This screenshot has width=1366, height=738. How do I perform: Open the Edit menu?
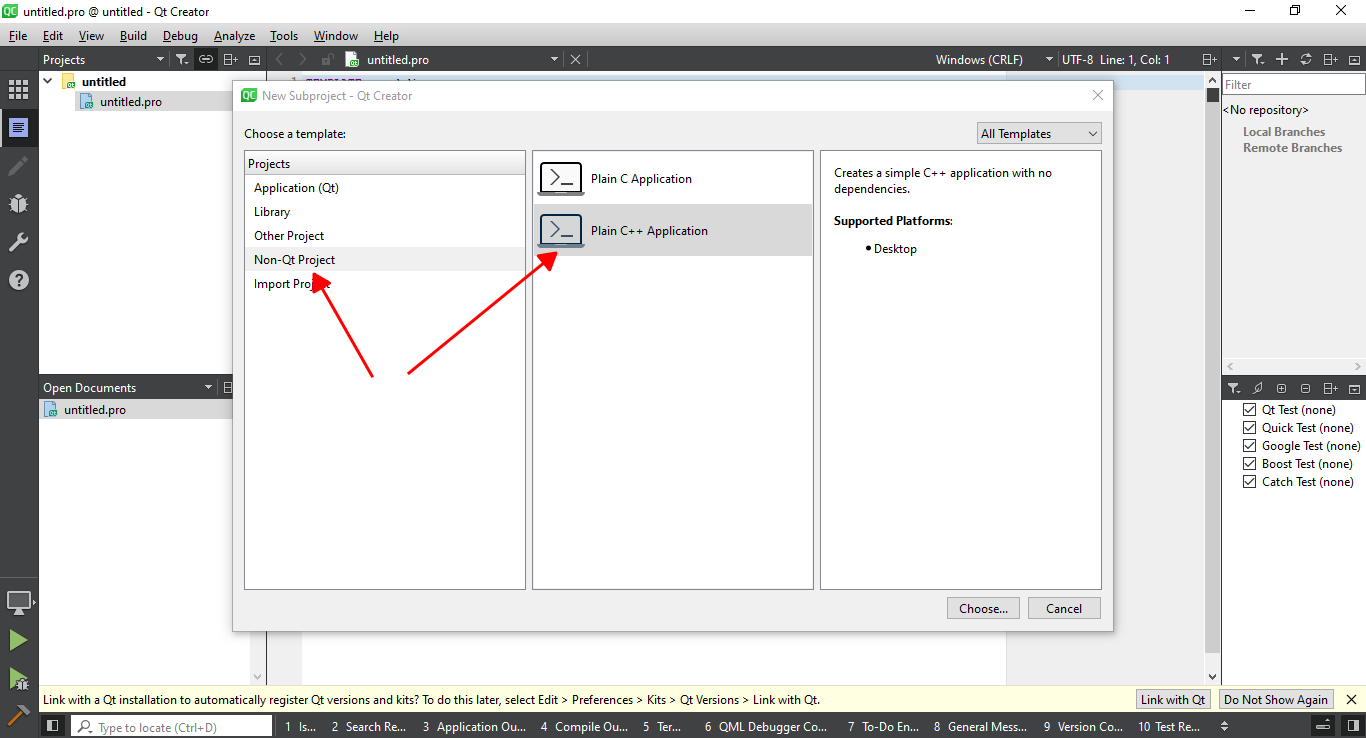click(53, 36)
